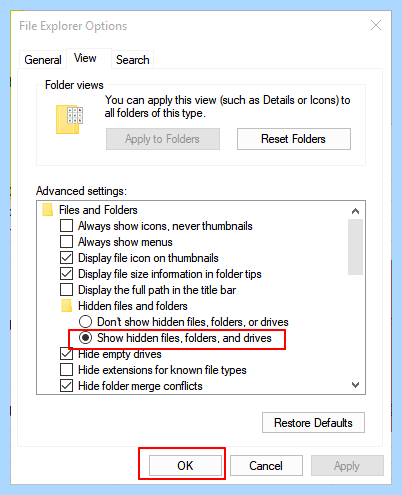Toggle Display file size information in folder tips
The height and width of the screenshot is (495, 402).
pos(66,274)
